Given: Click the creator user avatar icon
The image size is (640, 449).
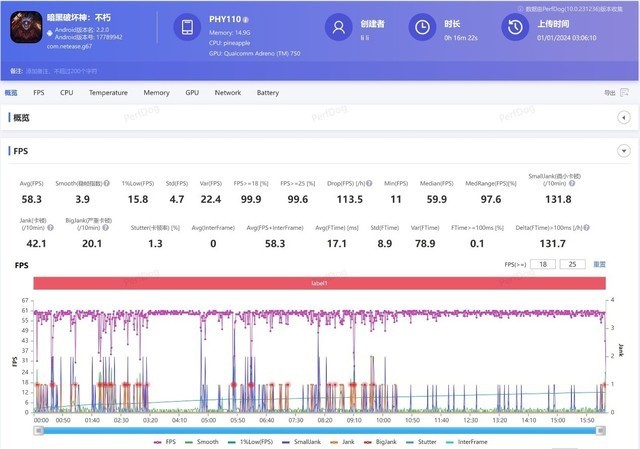Looking at the screenshot, I should pyautogui.click(x=340, y=28).
